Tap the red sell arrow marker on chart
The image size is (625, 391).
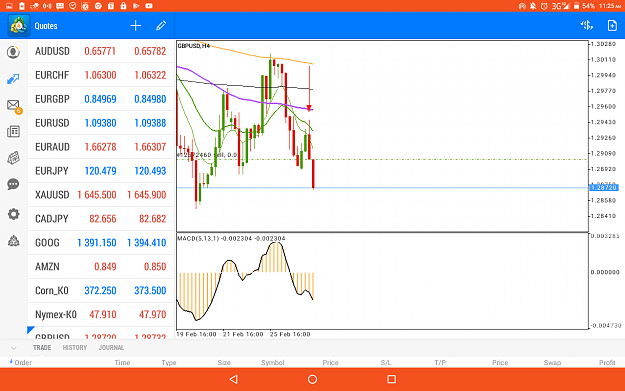point(309,88)
